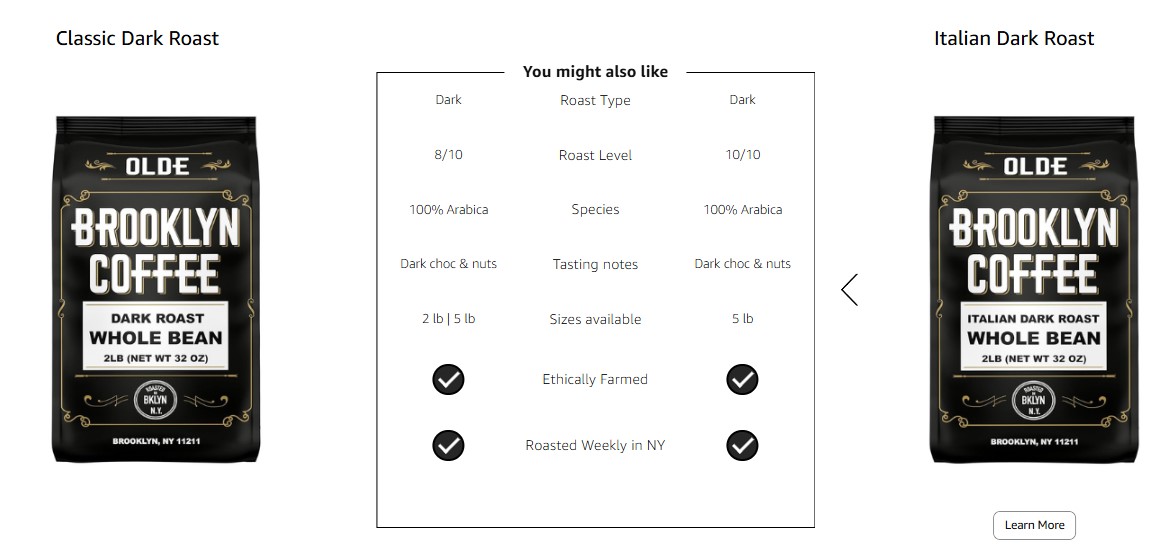The image size is (1175, 559).
Task: Click the left chevron carousel arrow
Action: pyautogui.click(x=850, y=290)
